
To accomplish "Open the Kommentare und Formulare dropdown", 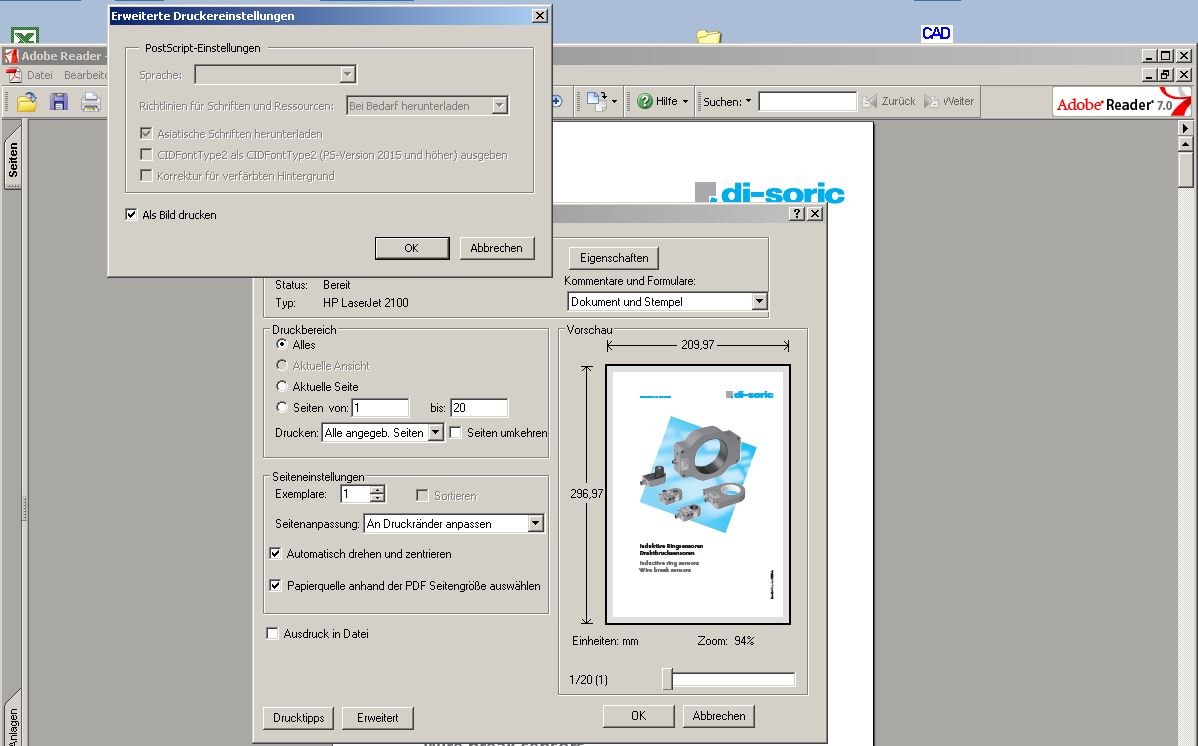I will (x=759, y=301).
